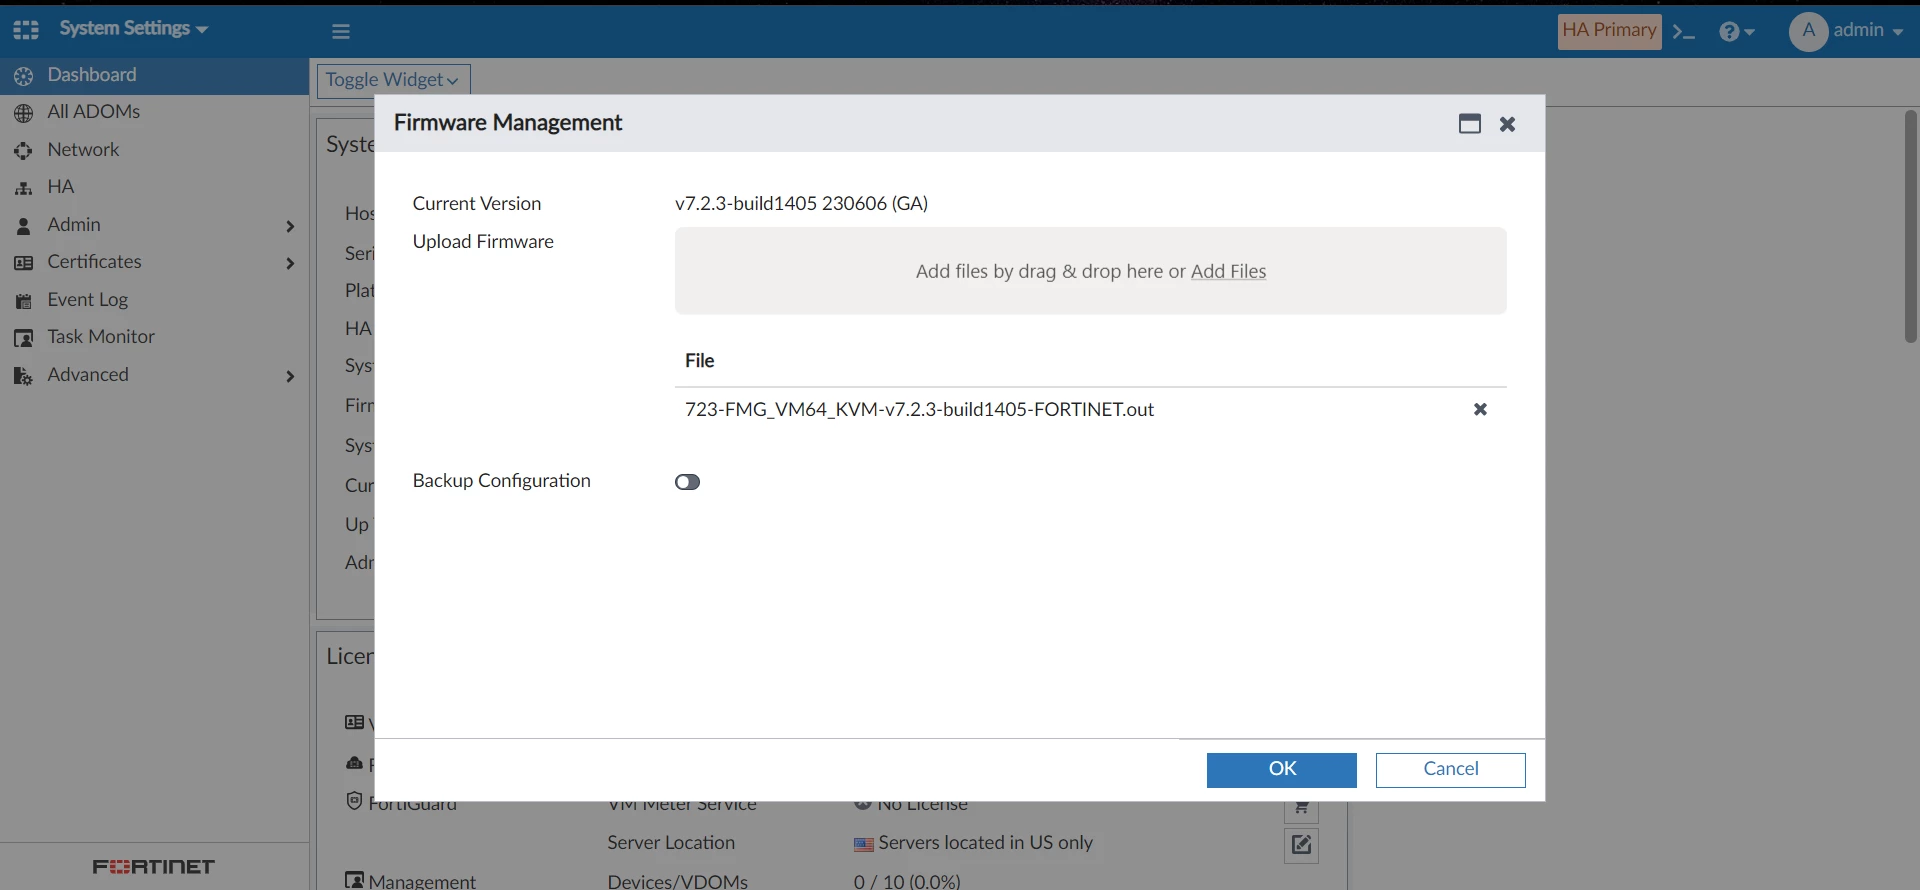Screen dimensions: 1920x890
Task: Click the uploaded firmware file name
Action: [919, 410]
